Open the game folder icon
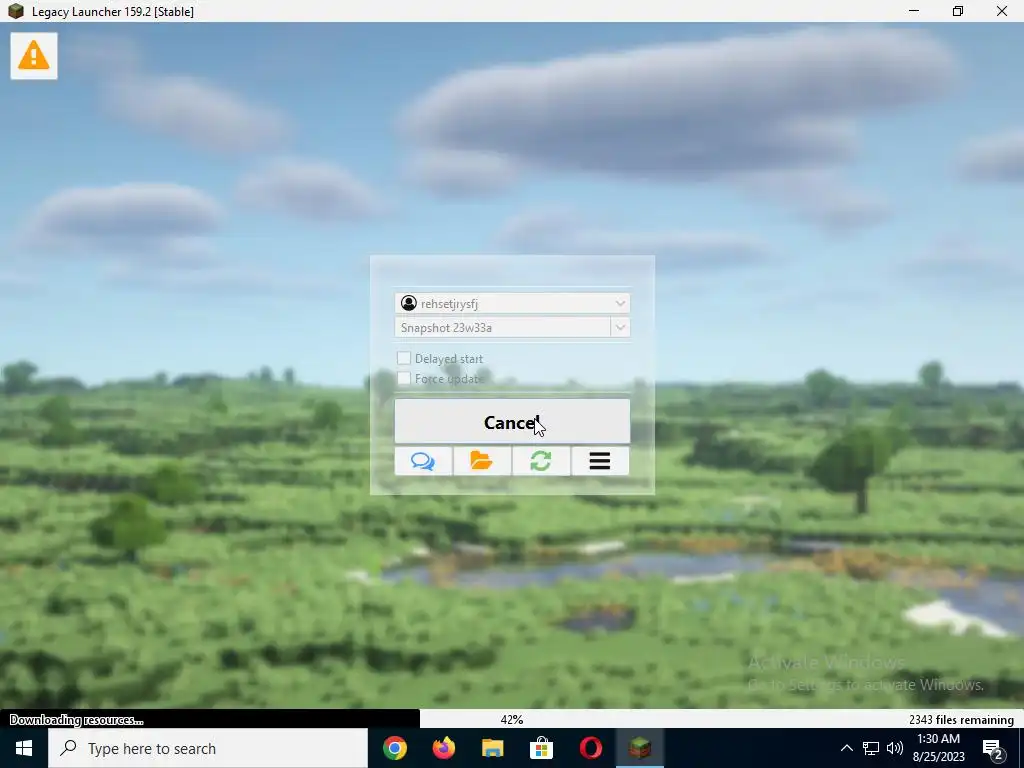 tap(482, 461)
